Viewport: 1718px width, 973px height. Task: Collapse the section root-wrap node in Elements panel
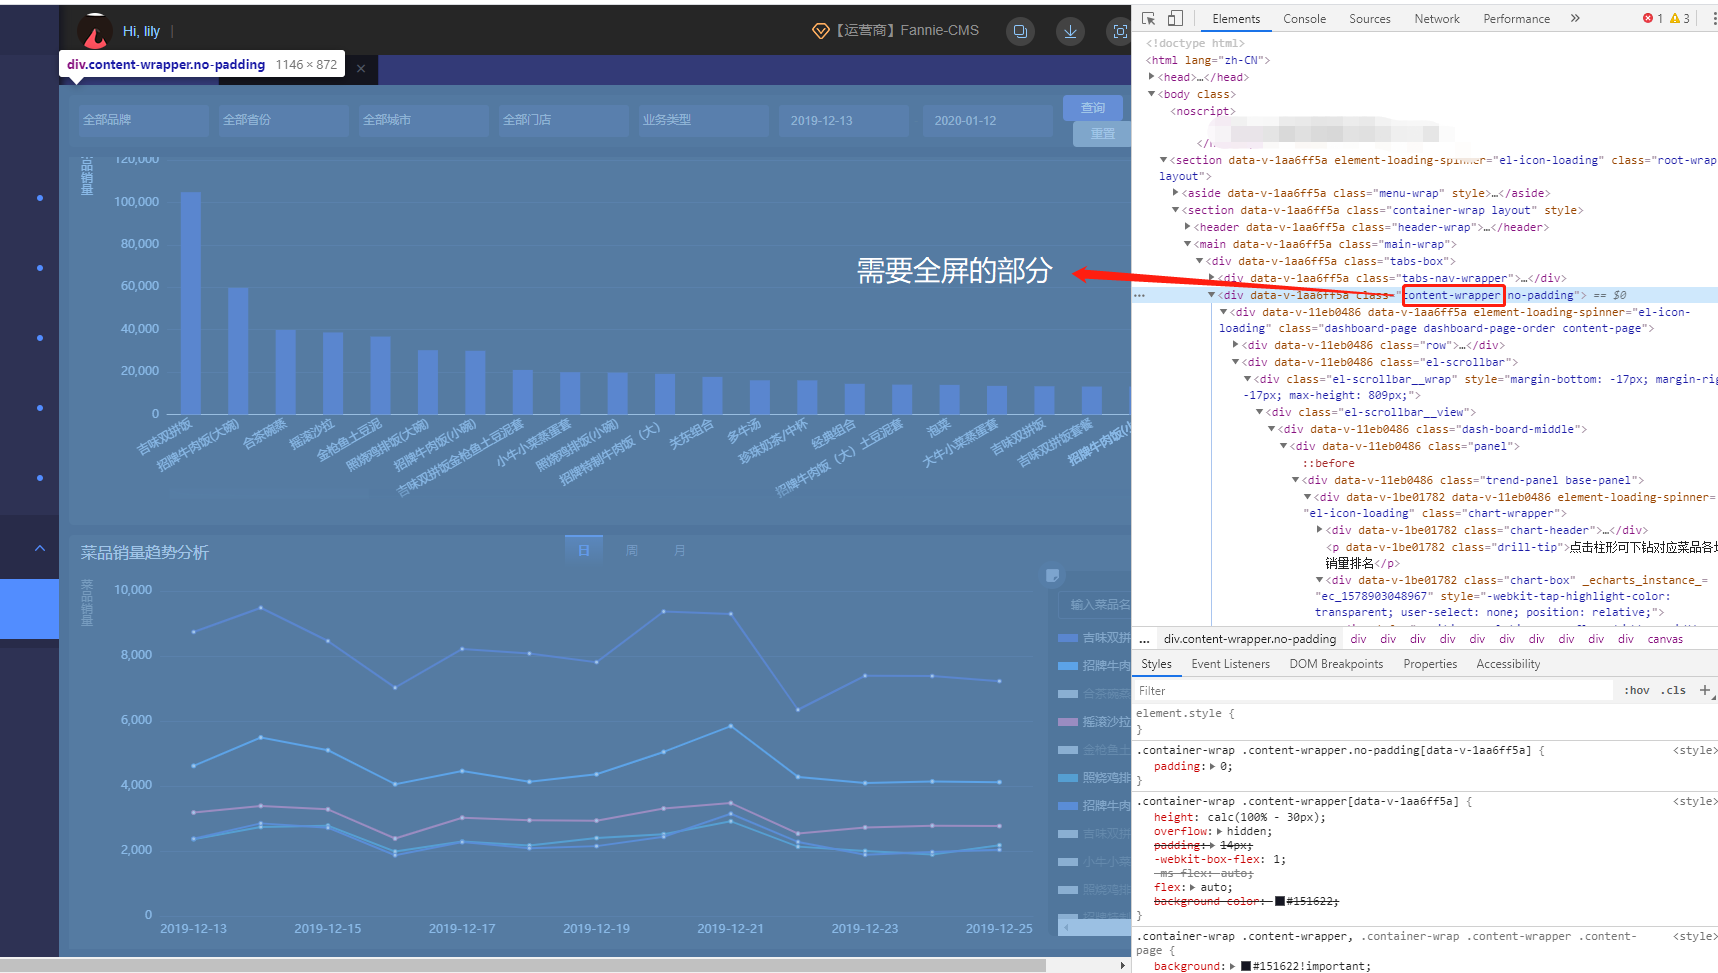(1164, 160)
